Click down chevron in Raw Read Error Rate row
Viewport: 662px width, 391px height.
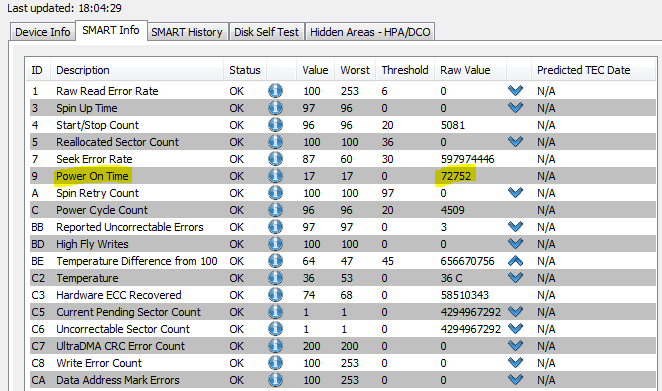[x=515, y=91]
